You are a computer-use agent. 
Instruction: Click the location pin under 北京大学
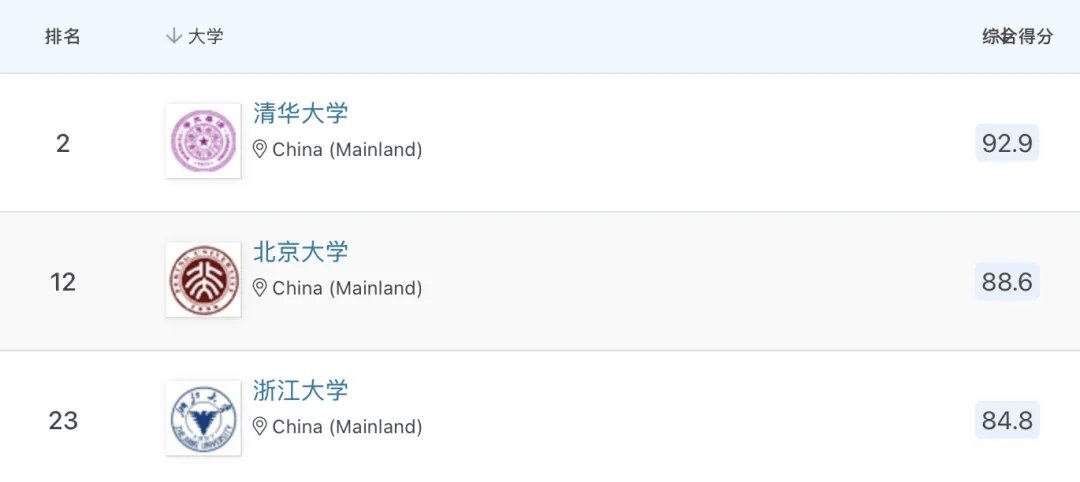pos(260,288)
